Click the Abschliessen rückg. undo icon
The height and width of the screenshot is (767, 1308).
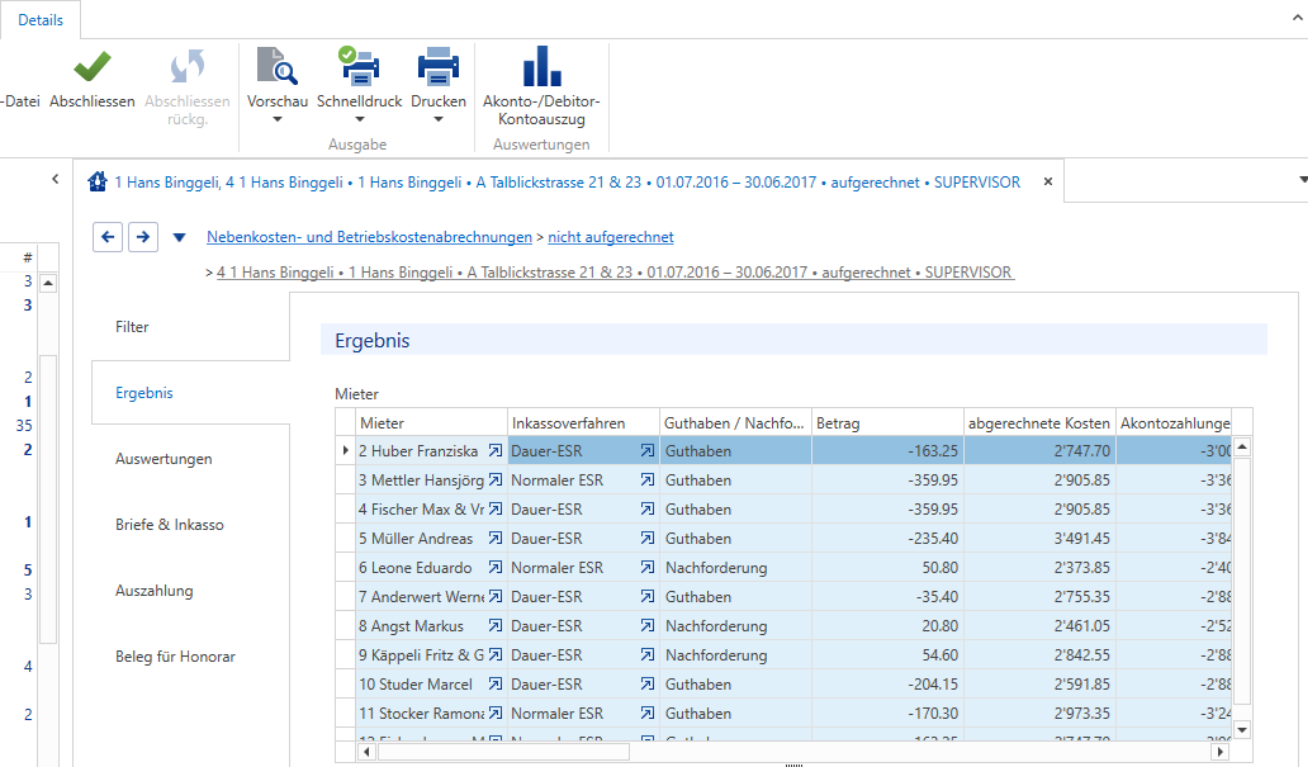187,67
